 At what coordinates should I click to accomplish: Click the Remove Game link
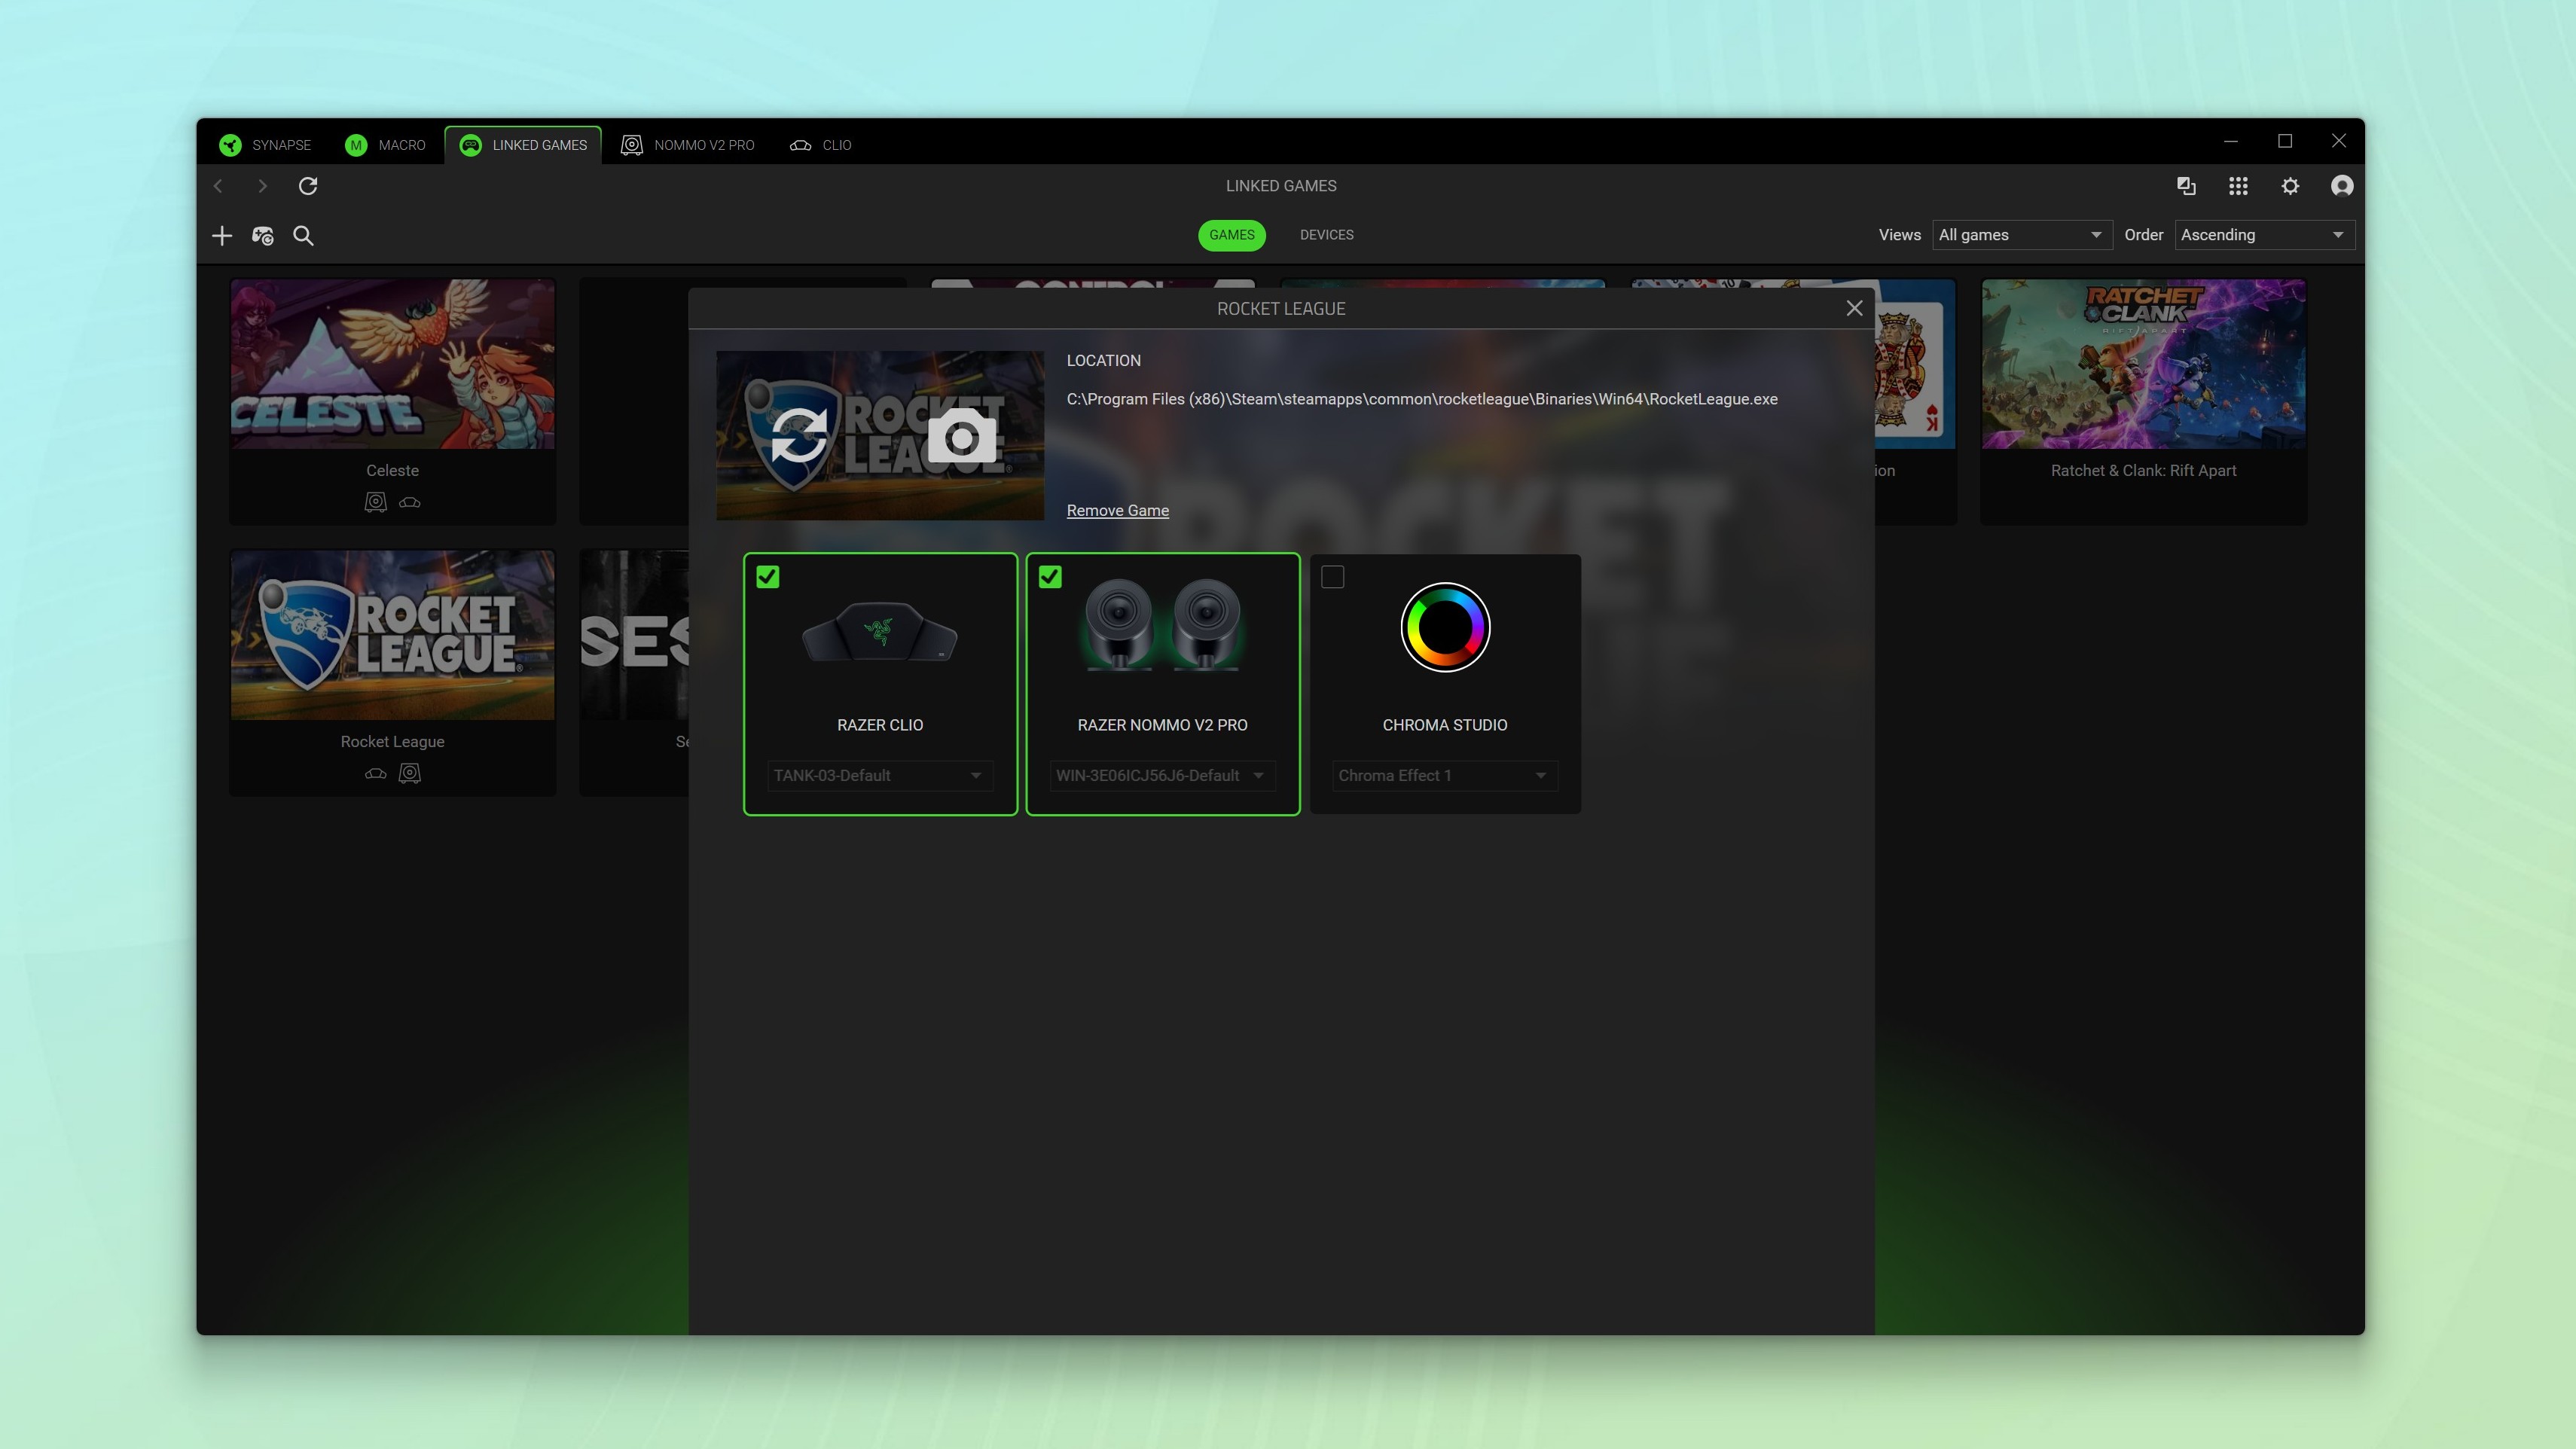(1117, 511)
